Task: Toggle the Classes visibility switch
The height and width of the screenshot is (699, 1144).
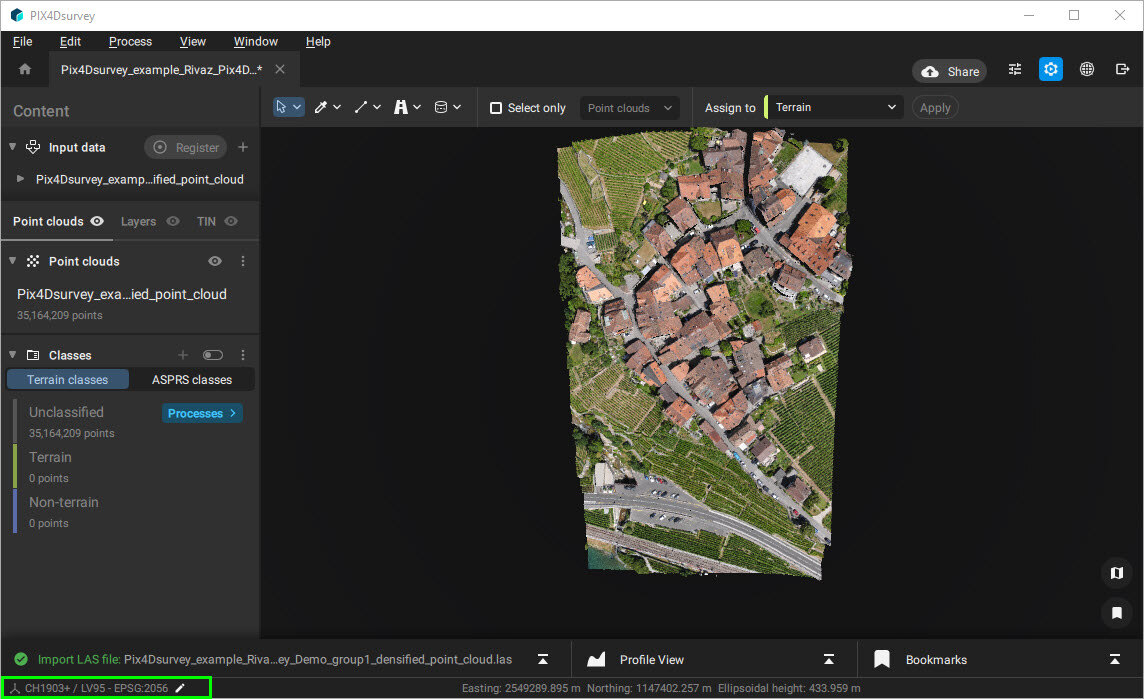Action: (x=213, y=354)
